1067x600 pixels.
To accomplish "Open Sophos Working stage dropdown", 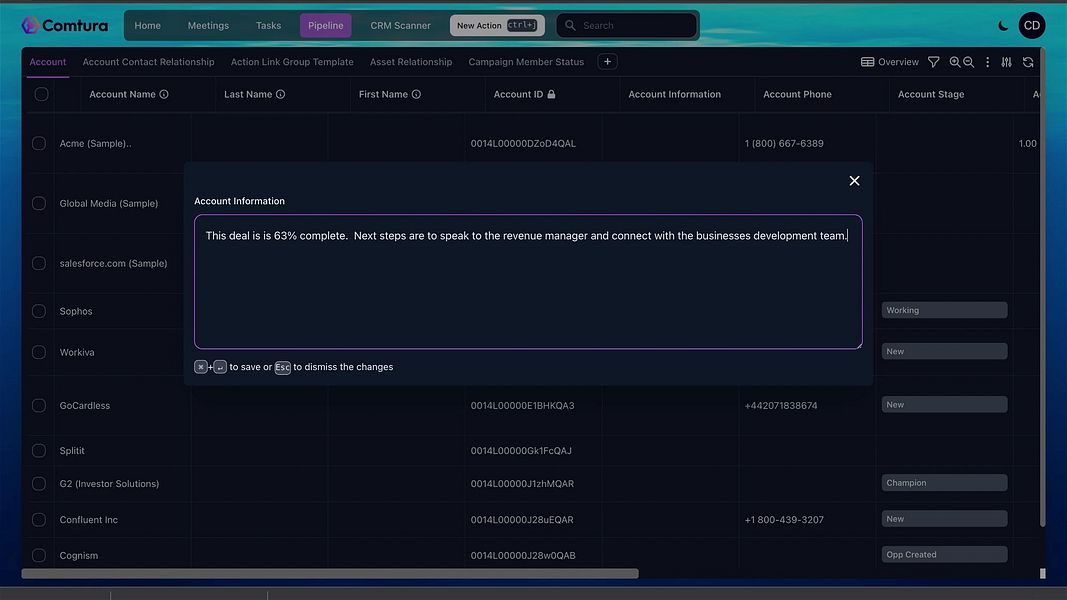I will 945,310.
